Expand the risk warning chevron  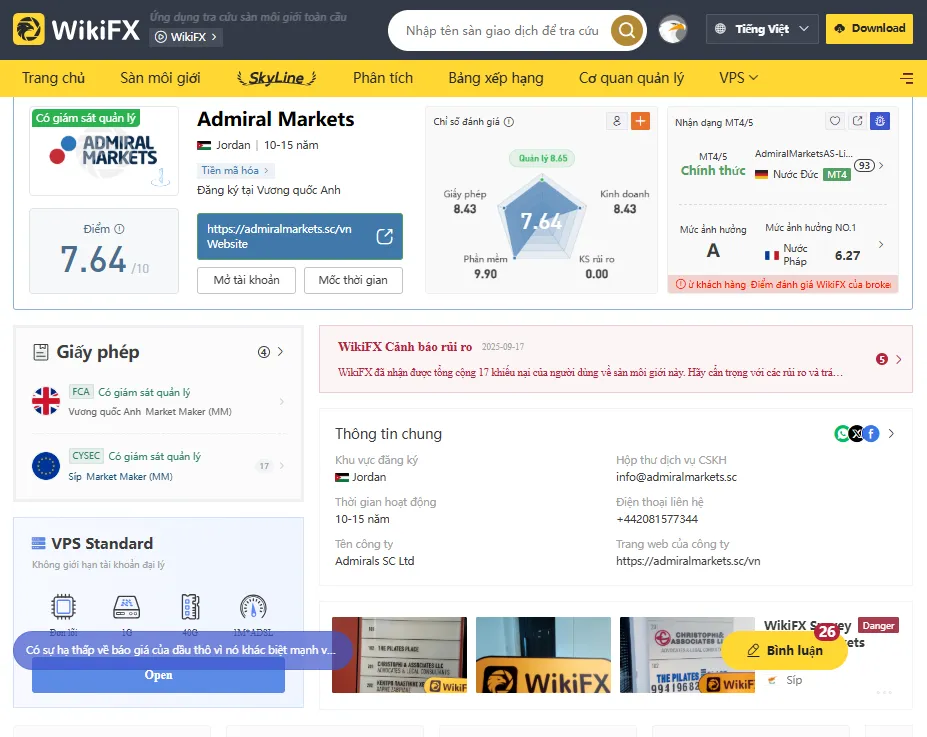pos(899,359)
